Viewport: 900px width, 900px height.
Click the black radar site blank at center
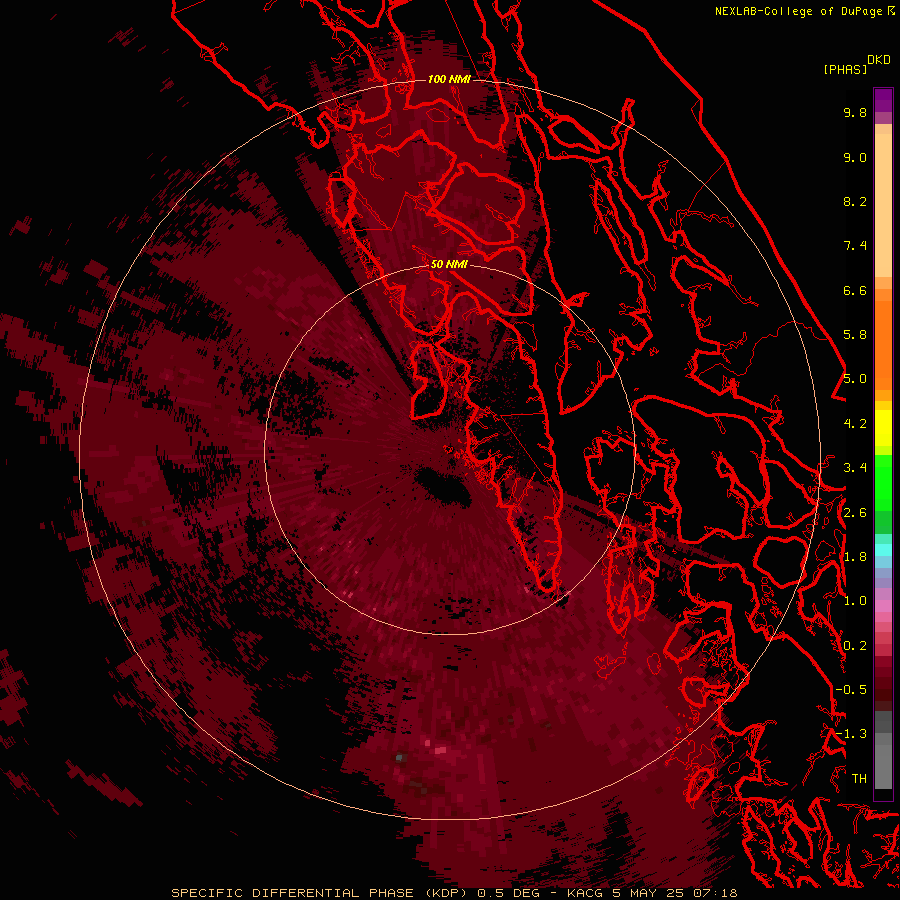(444, 486)
